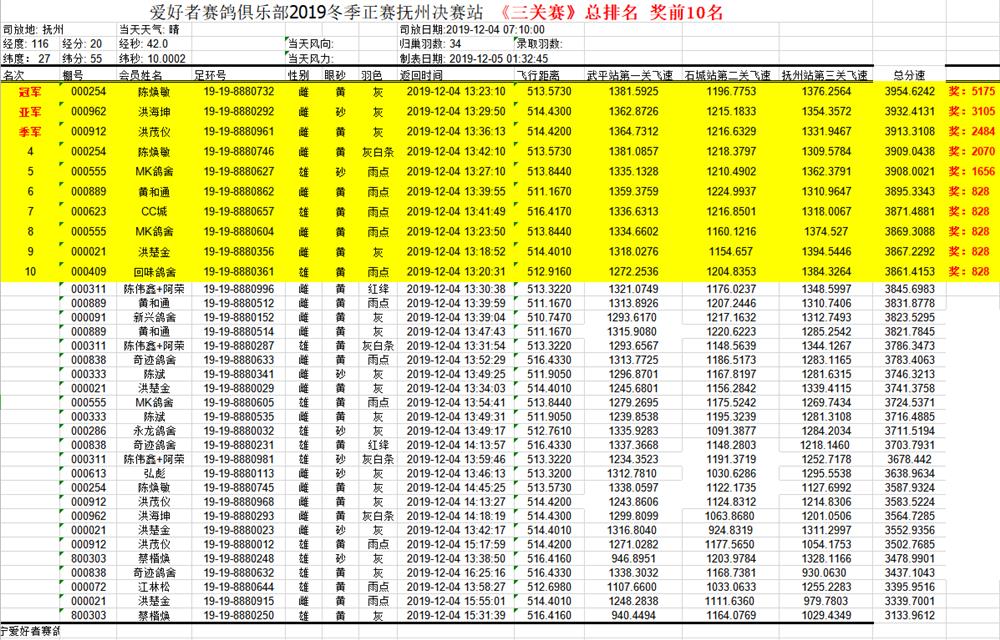Click third-stage speed value 930.0630

824,573
